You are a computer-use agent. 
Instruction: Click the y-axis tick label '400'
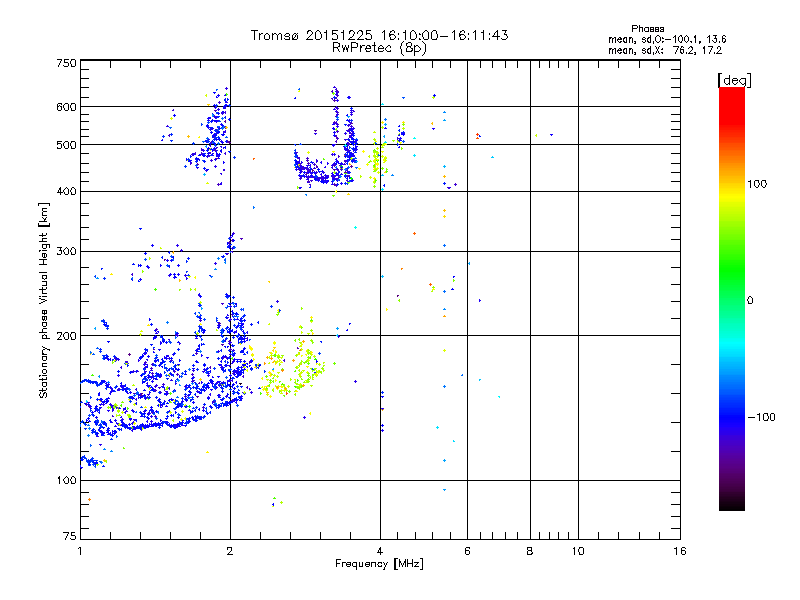67,191
